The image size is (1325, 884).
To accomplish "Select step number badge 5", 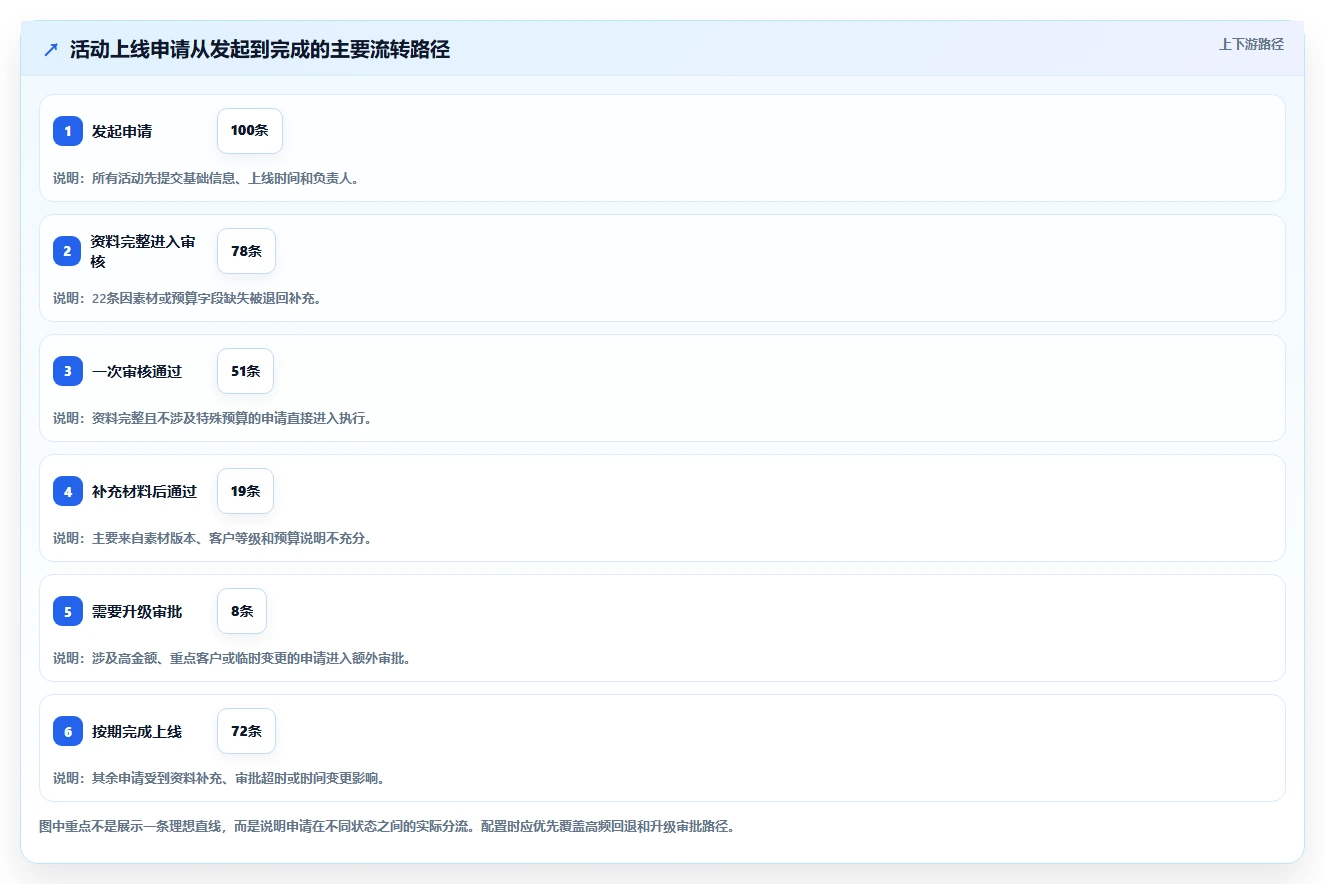I will pyautogui.click(x=68, y=611).
